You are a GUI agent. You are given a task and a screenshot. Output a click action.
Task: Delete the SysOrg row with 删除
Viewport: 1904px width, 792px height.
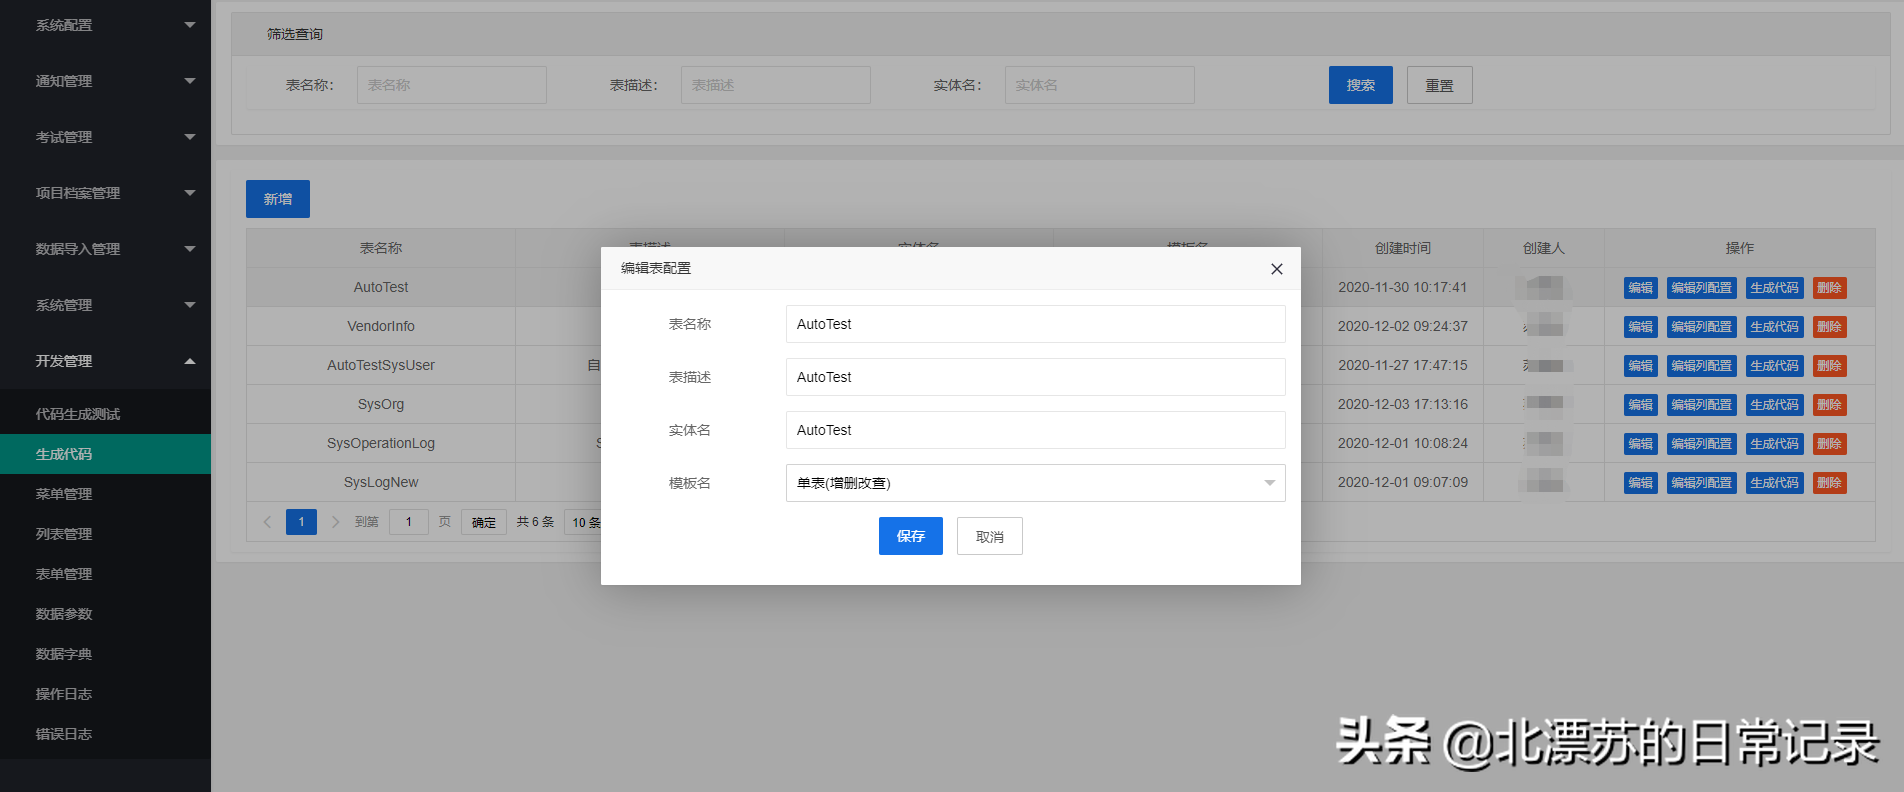[x=1829, y=405]
